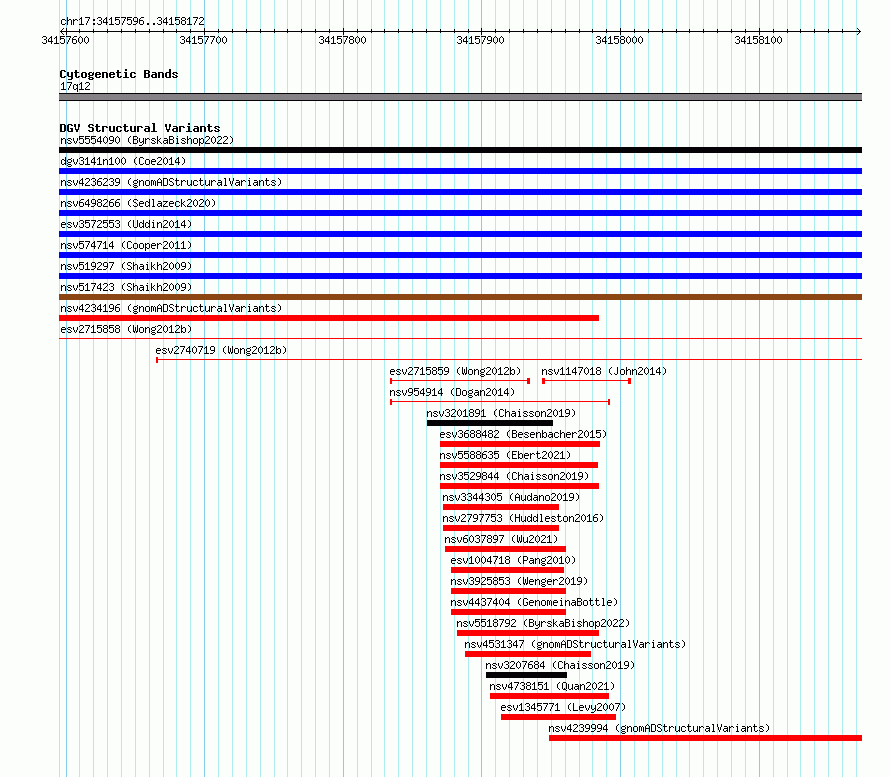Click the nsv5518792 (ByrskaBishop2022) label
The image size is (890, 777).
coord(543,623)
